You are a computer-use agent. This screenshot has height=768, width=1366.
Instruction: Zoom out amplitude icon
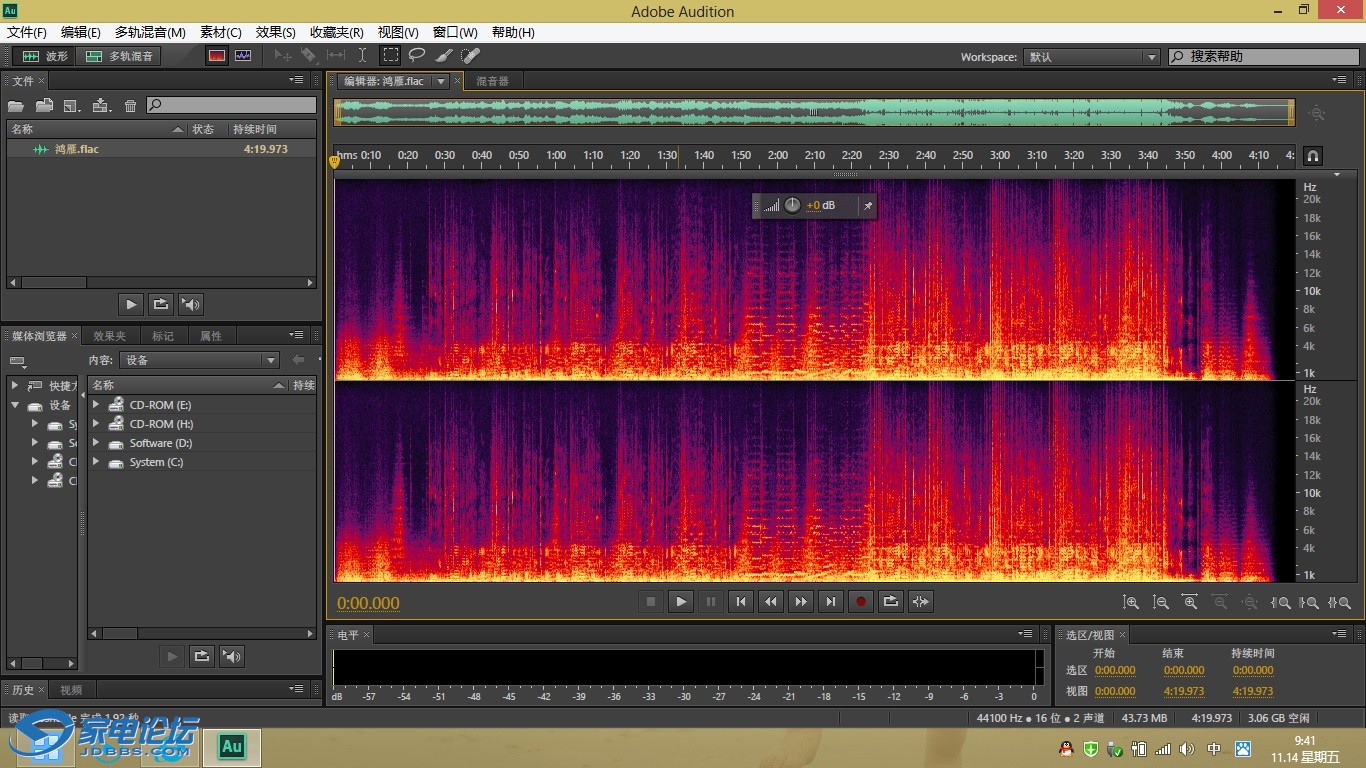pos(1161,602)
